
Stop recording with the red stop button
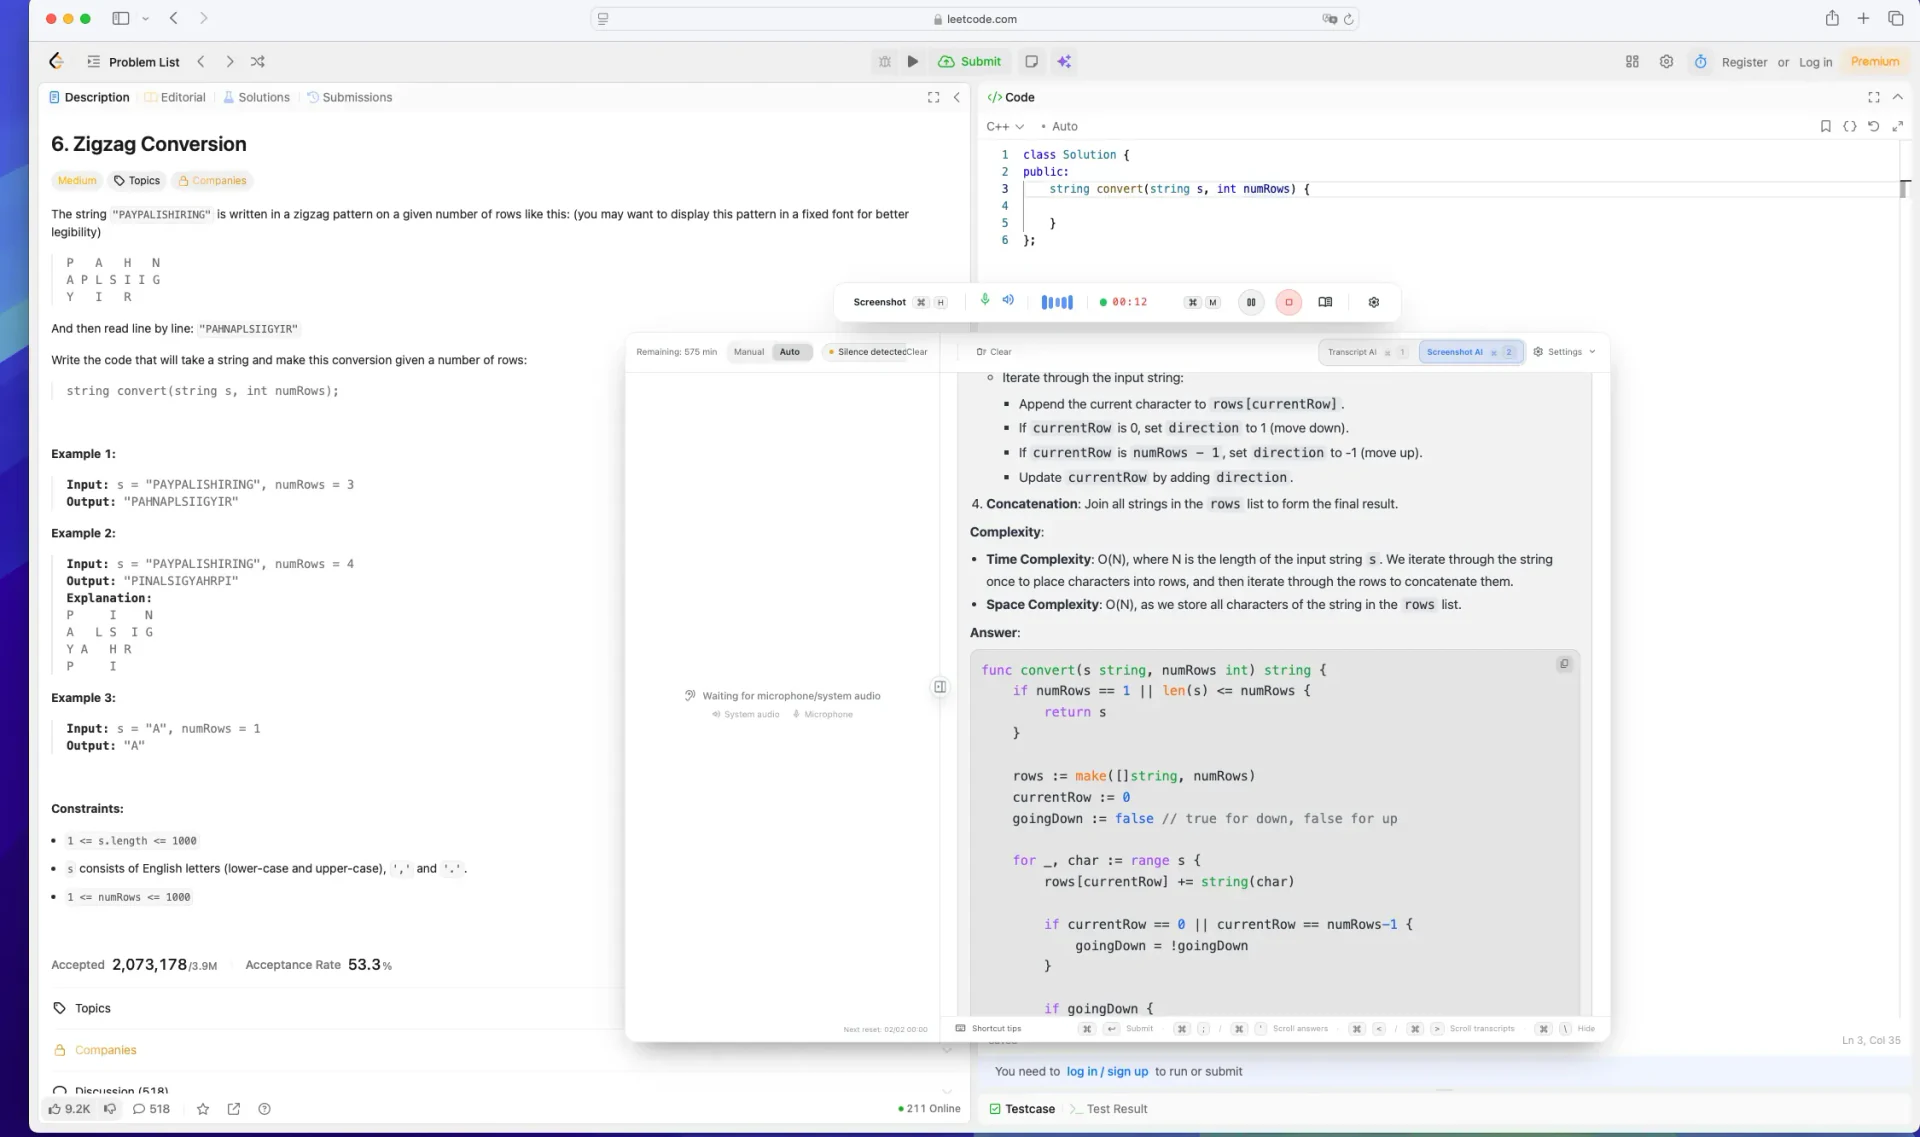1288,302
